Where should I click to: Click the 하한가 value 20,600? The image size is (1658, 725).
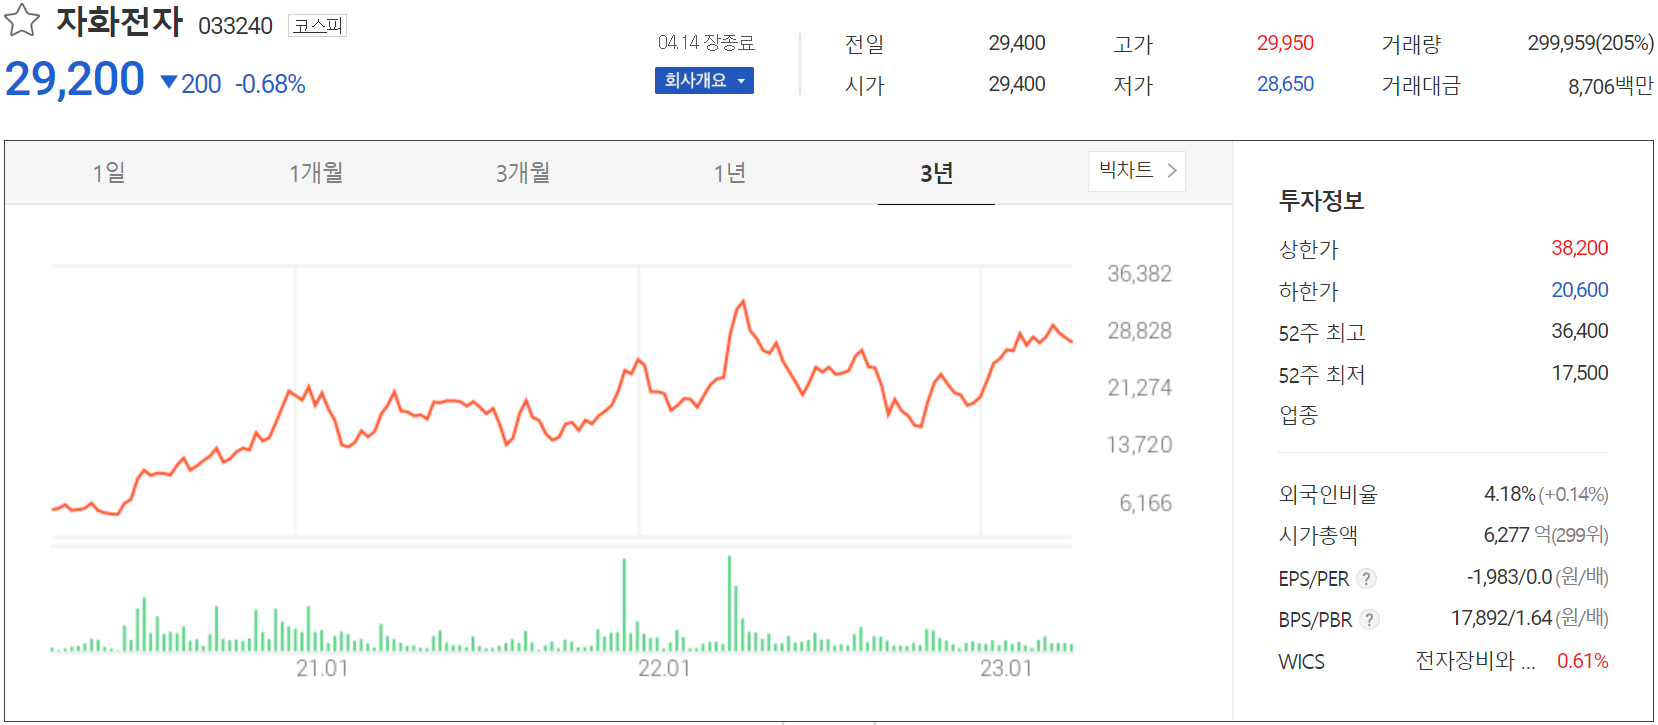point(1579,290)
